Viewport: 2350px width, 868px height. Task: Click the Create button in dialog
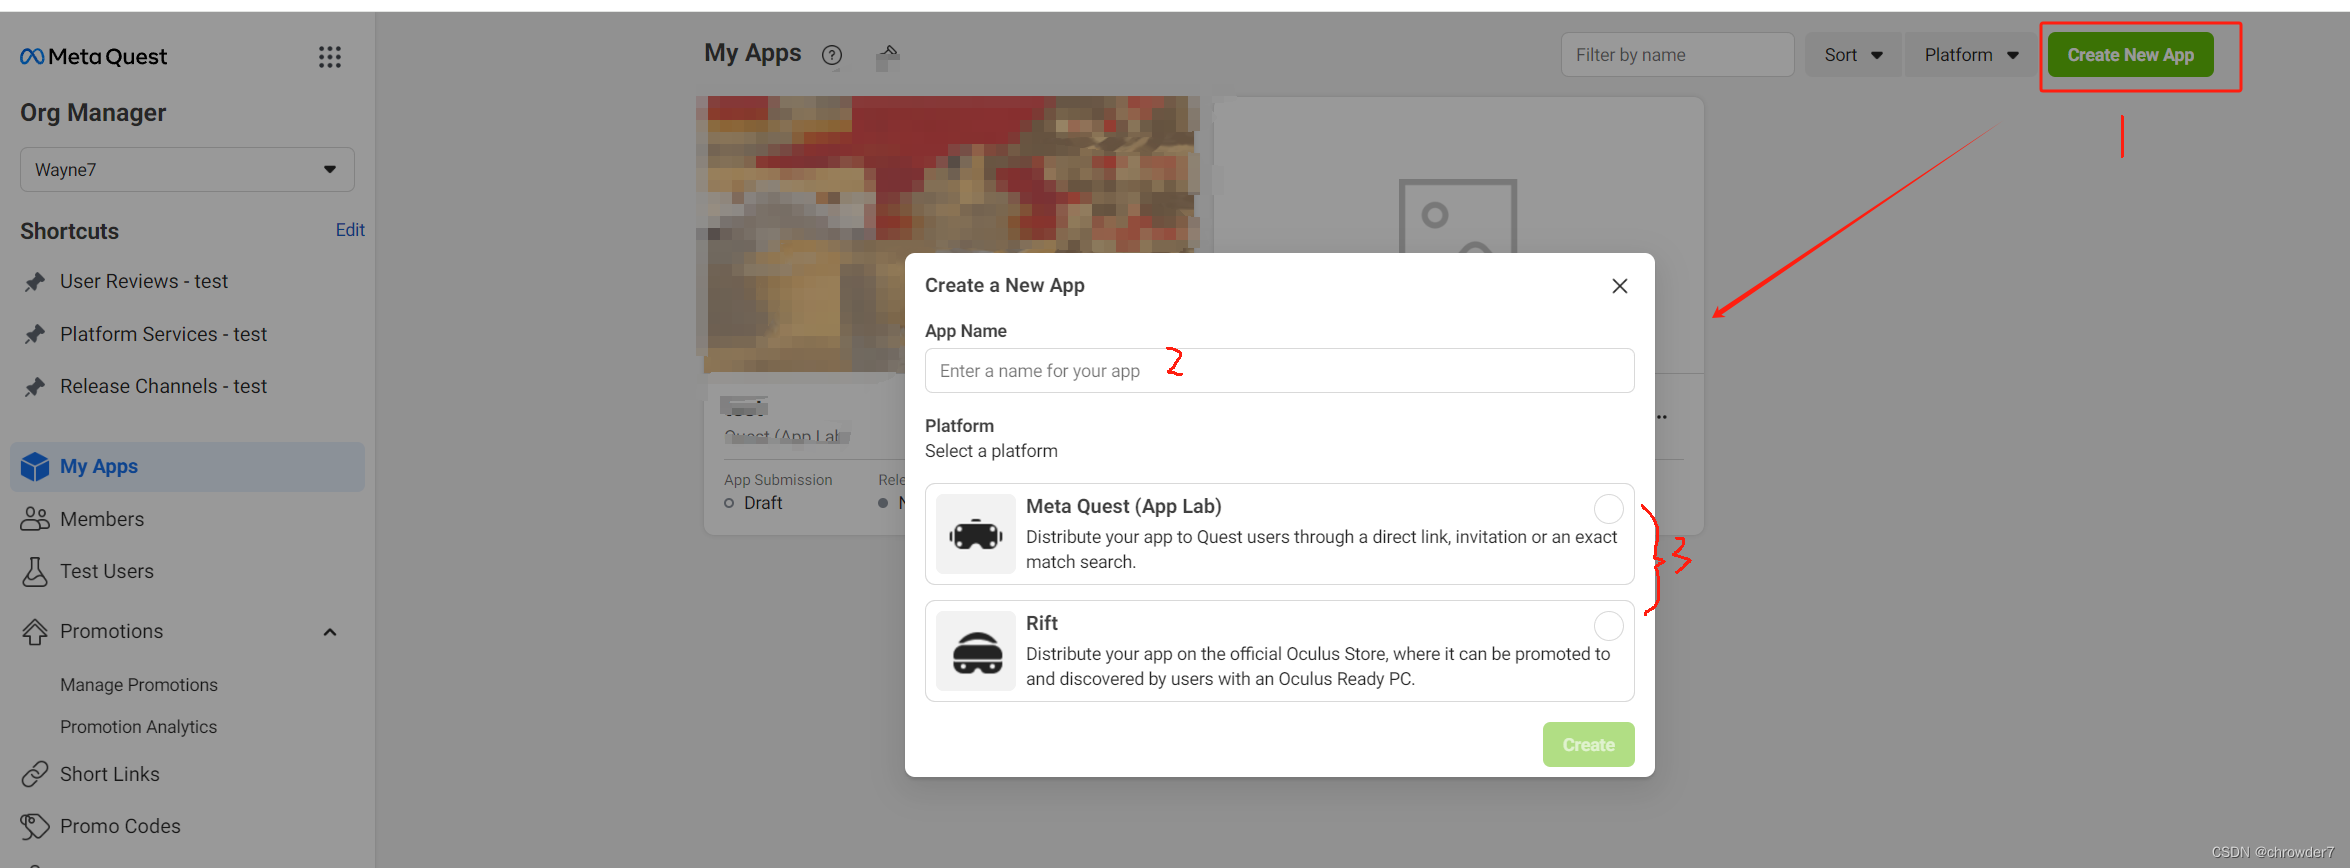pyautogui.click(x=1588, y=745)
